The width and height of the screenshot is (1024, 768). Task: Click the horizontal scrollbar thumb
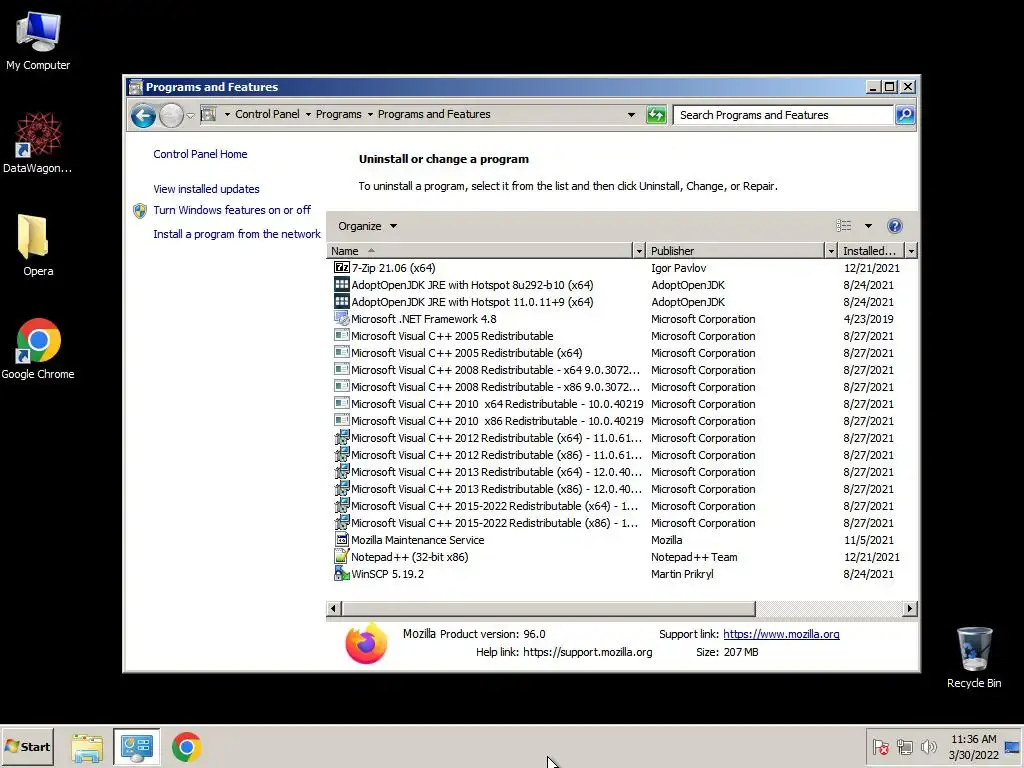click(x=548, y=609)
